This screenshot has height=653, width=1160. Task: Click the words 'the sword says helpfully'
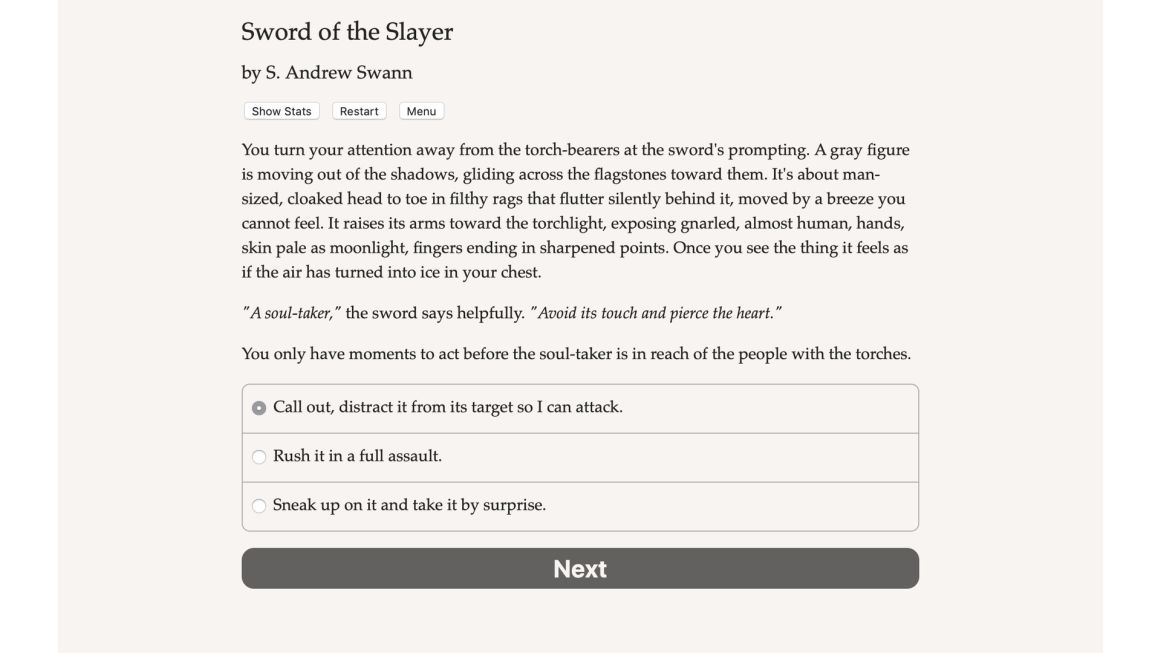click(x=435, y=313)
